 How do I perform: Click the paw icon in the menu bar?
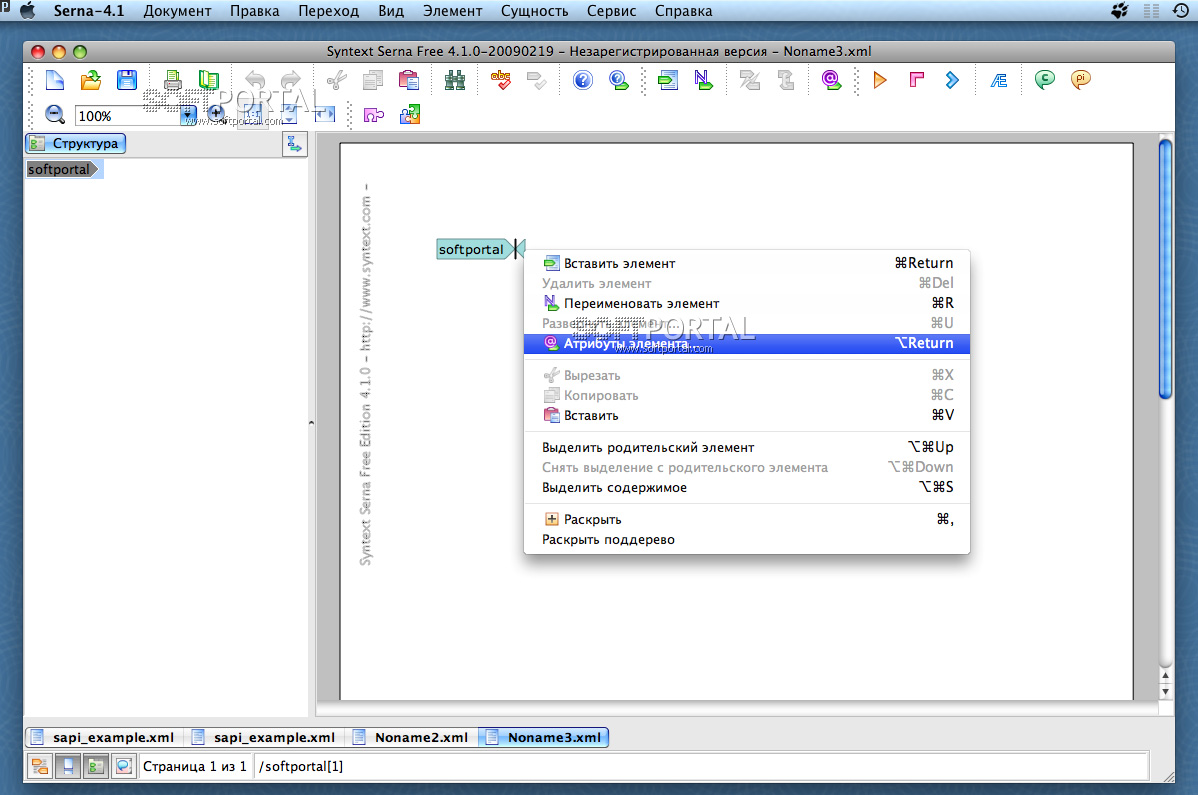coord(1120,11)
